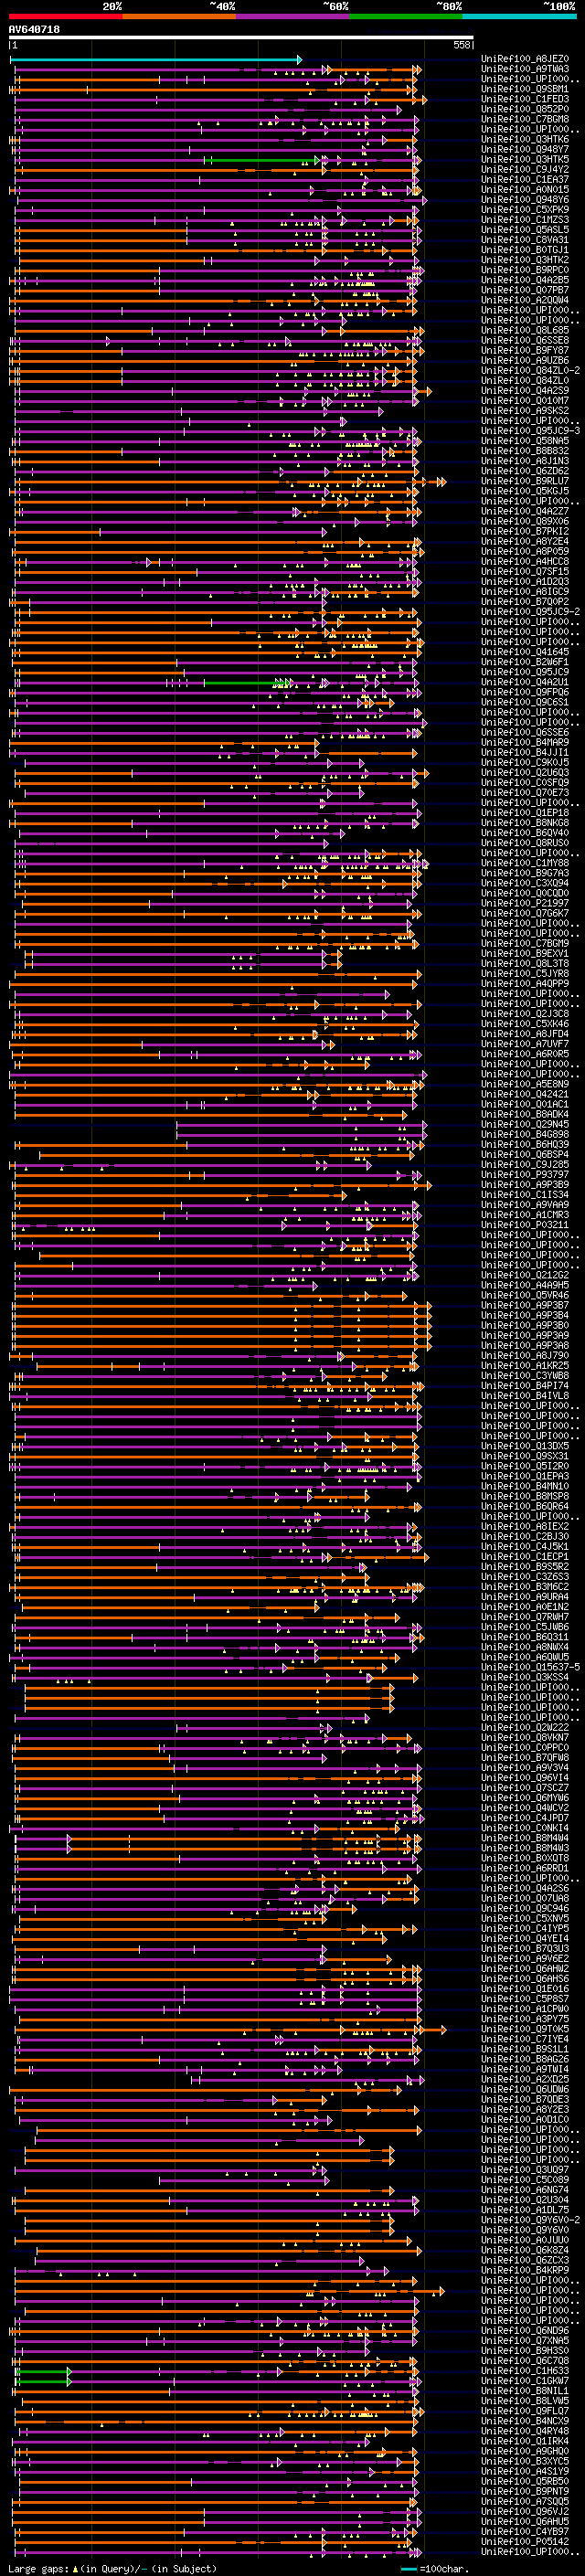Select hit label UniRef100_A2QQW4
Viewport: 585px width, 2576px height.
tap(525, 300)
